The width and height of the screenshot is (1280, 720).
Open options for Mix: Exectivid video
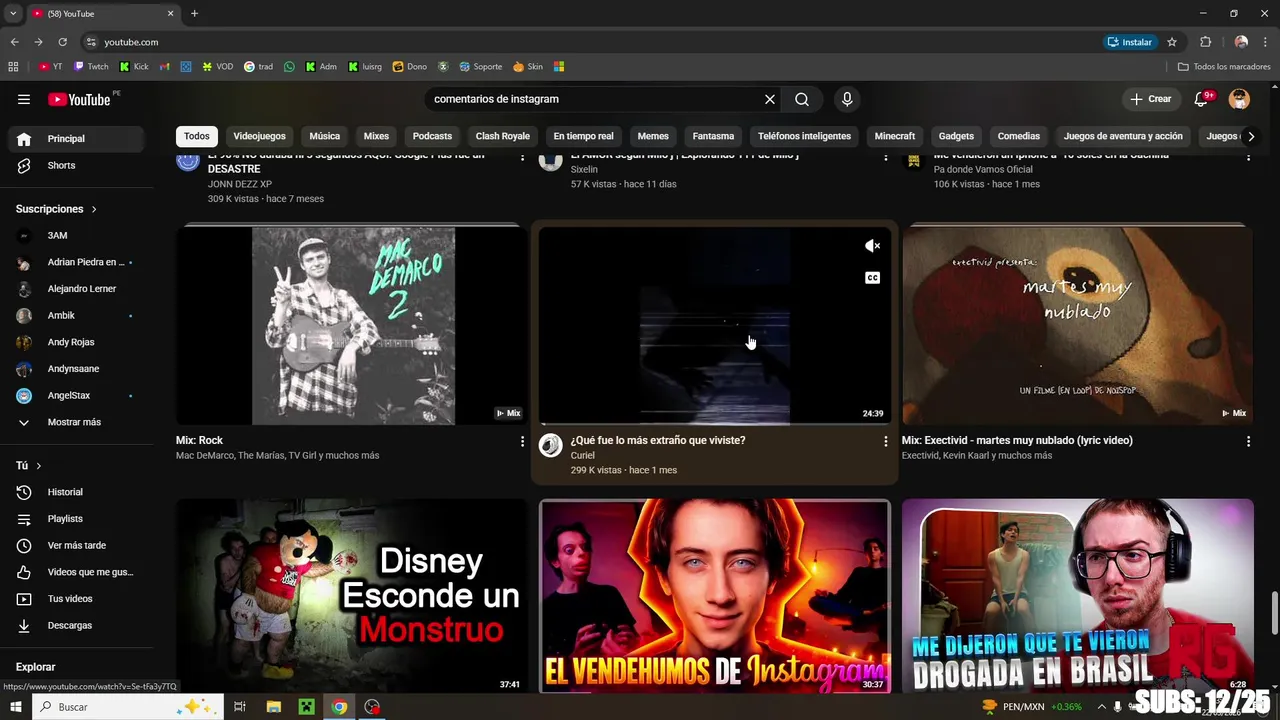[1248, 441]
